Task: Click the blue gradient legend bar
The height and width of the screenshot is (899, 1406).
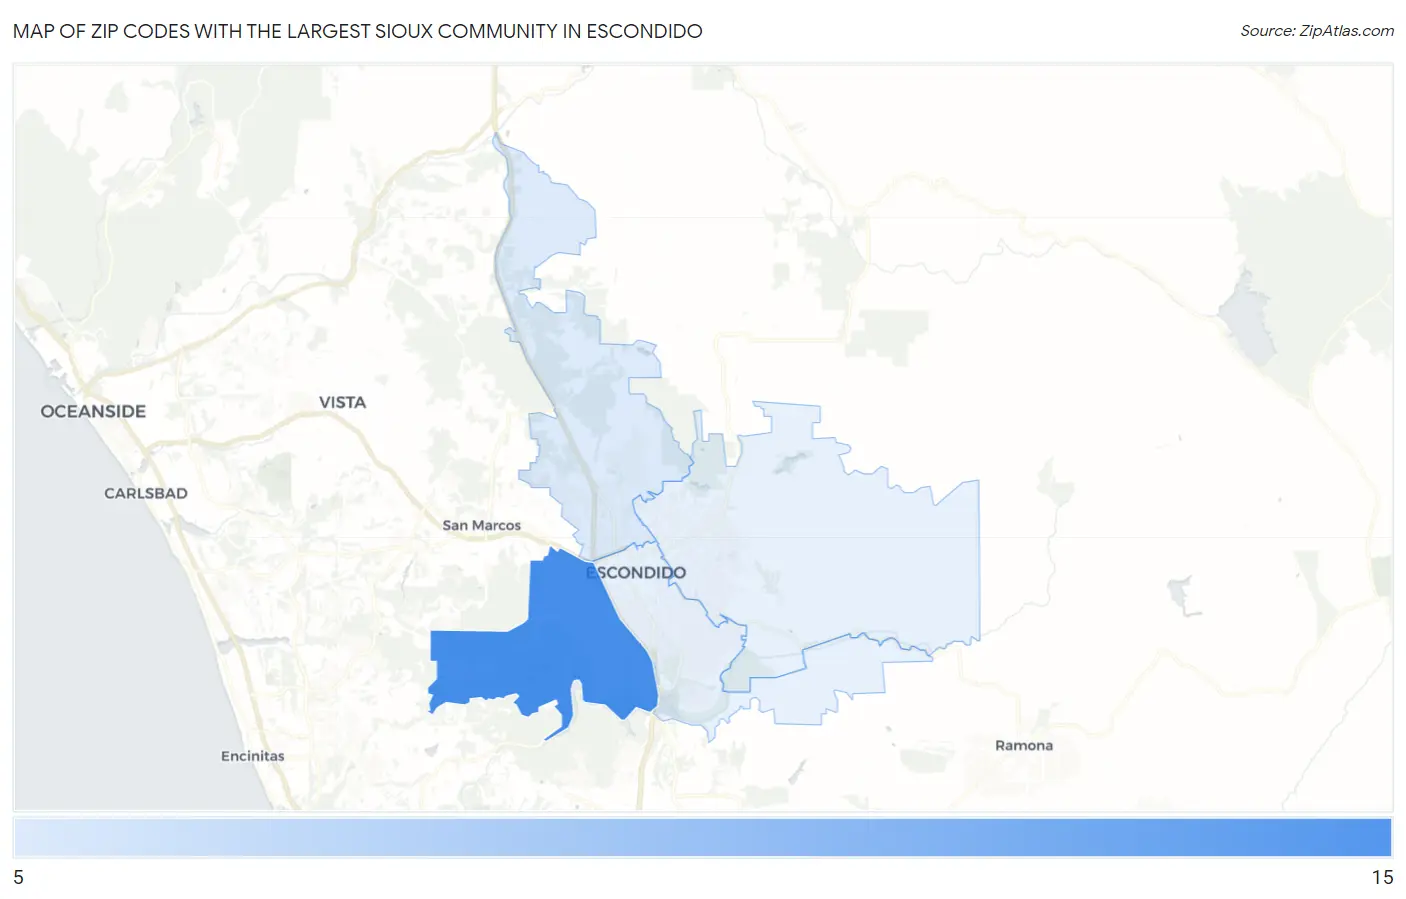Action: point(703,838)
